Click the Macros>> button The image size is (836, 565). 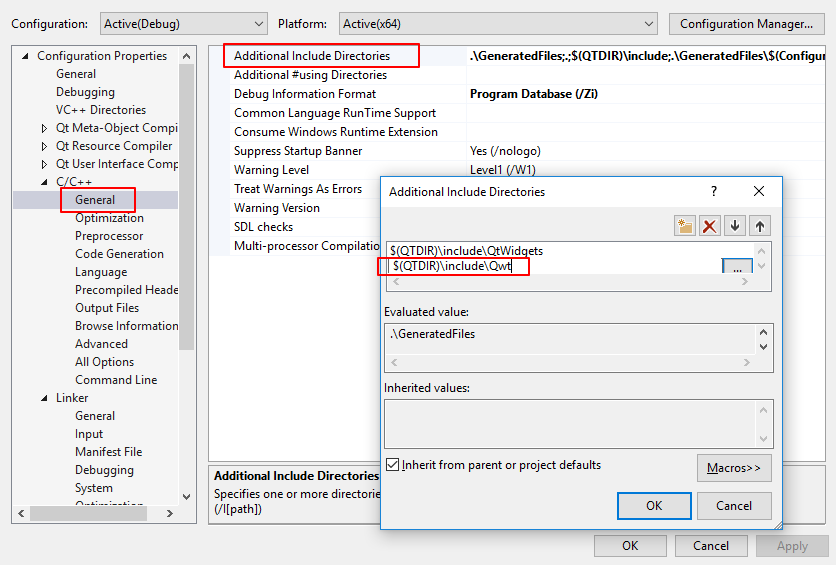click(733, 467)
